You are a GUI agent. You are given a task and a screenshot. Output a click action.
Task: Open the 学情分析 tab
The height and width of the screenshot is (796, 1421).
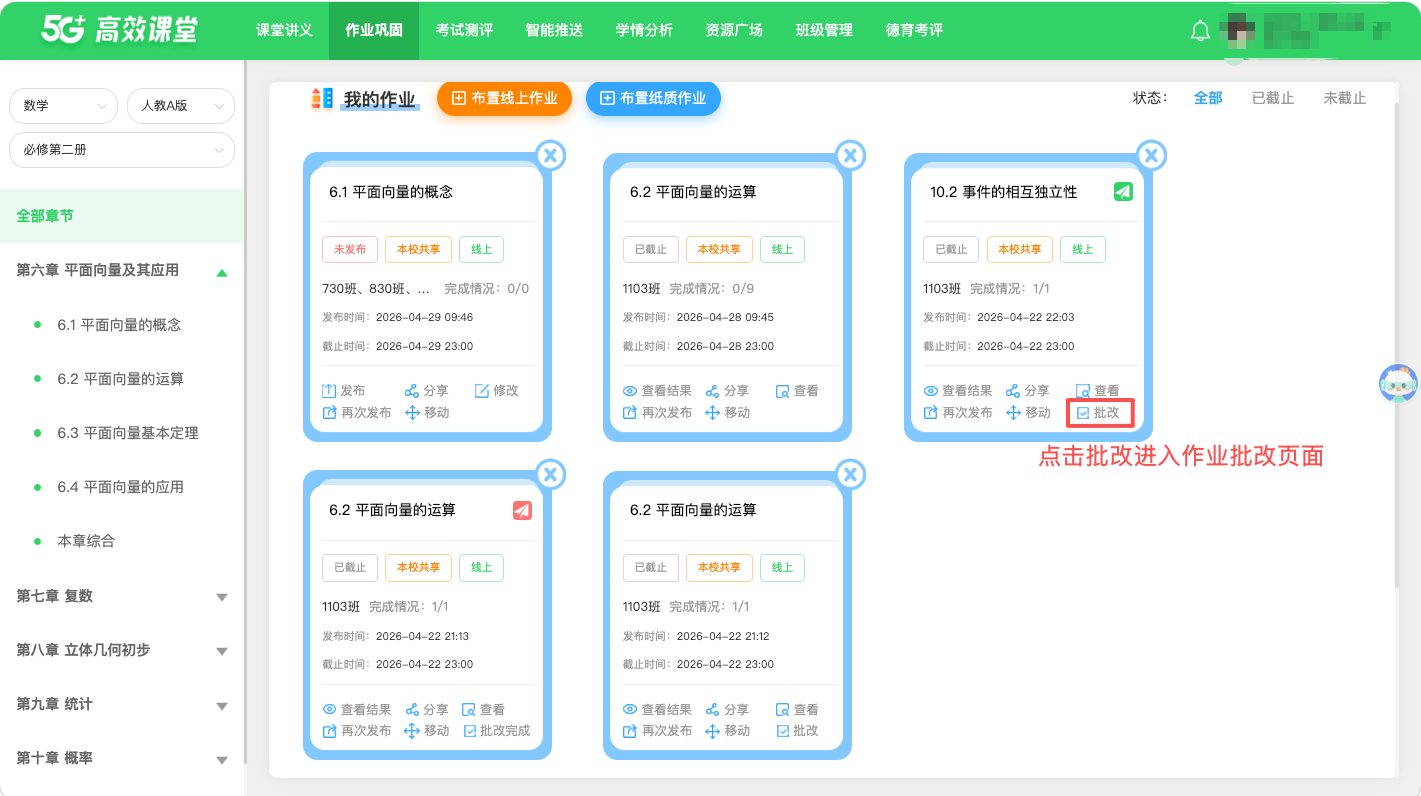644,30
